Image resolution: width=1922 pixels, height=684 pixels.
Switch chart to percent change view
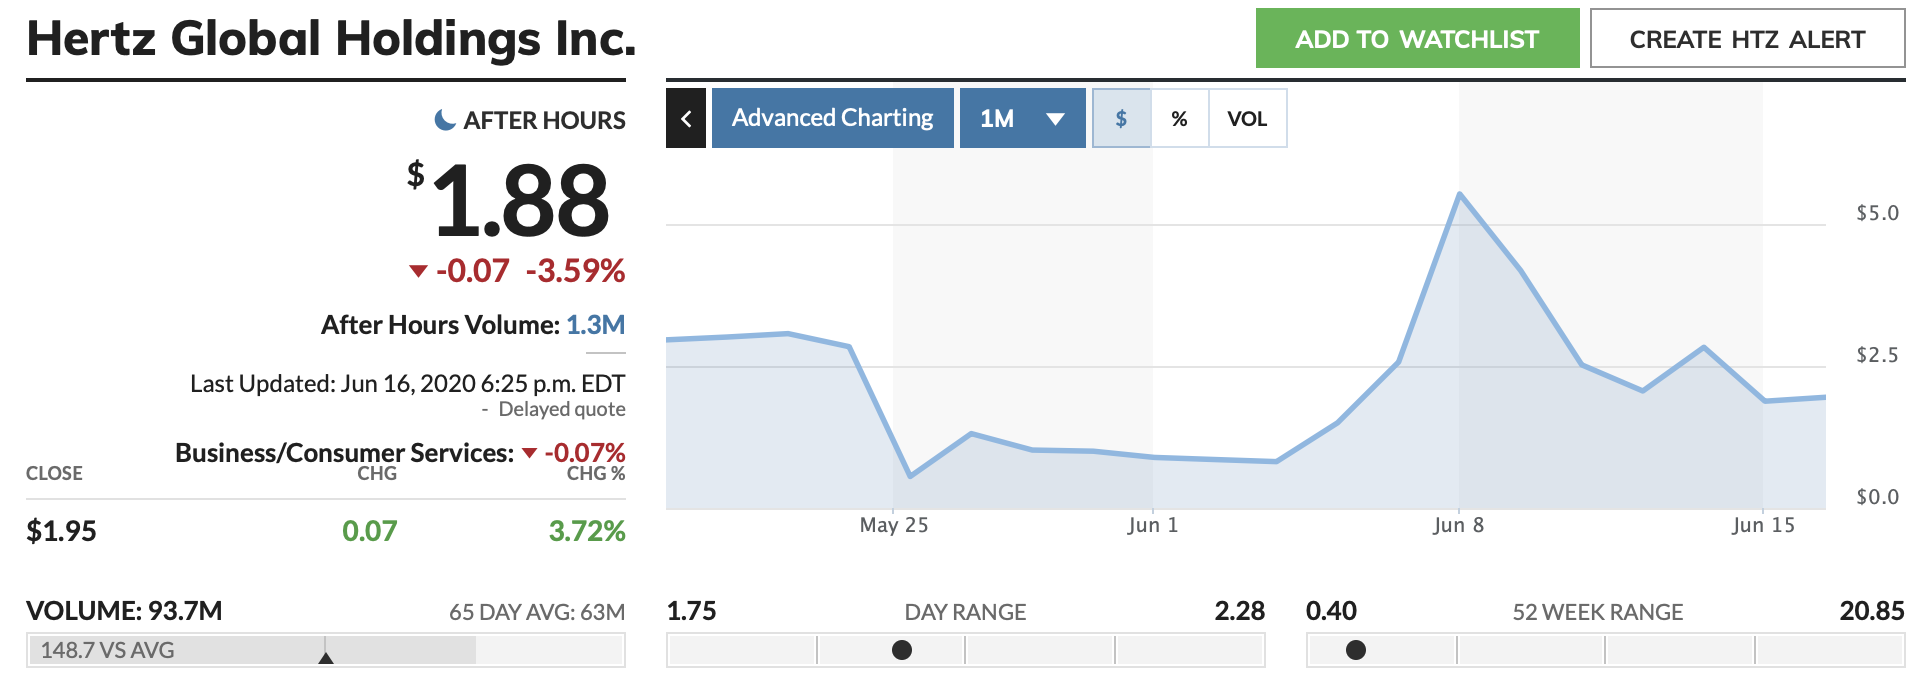[1180, 118]
